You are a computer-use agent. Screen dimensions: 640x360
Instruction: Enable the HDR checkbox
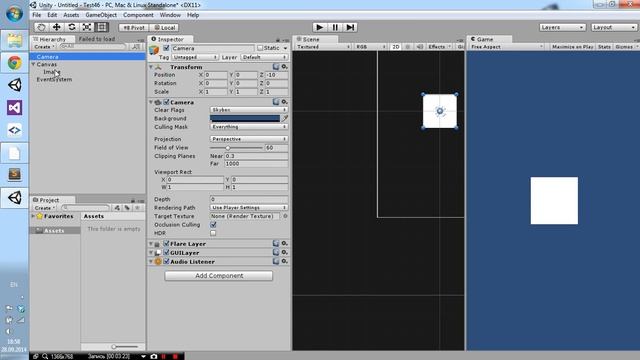coord(213,233)
